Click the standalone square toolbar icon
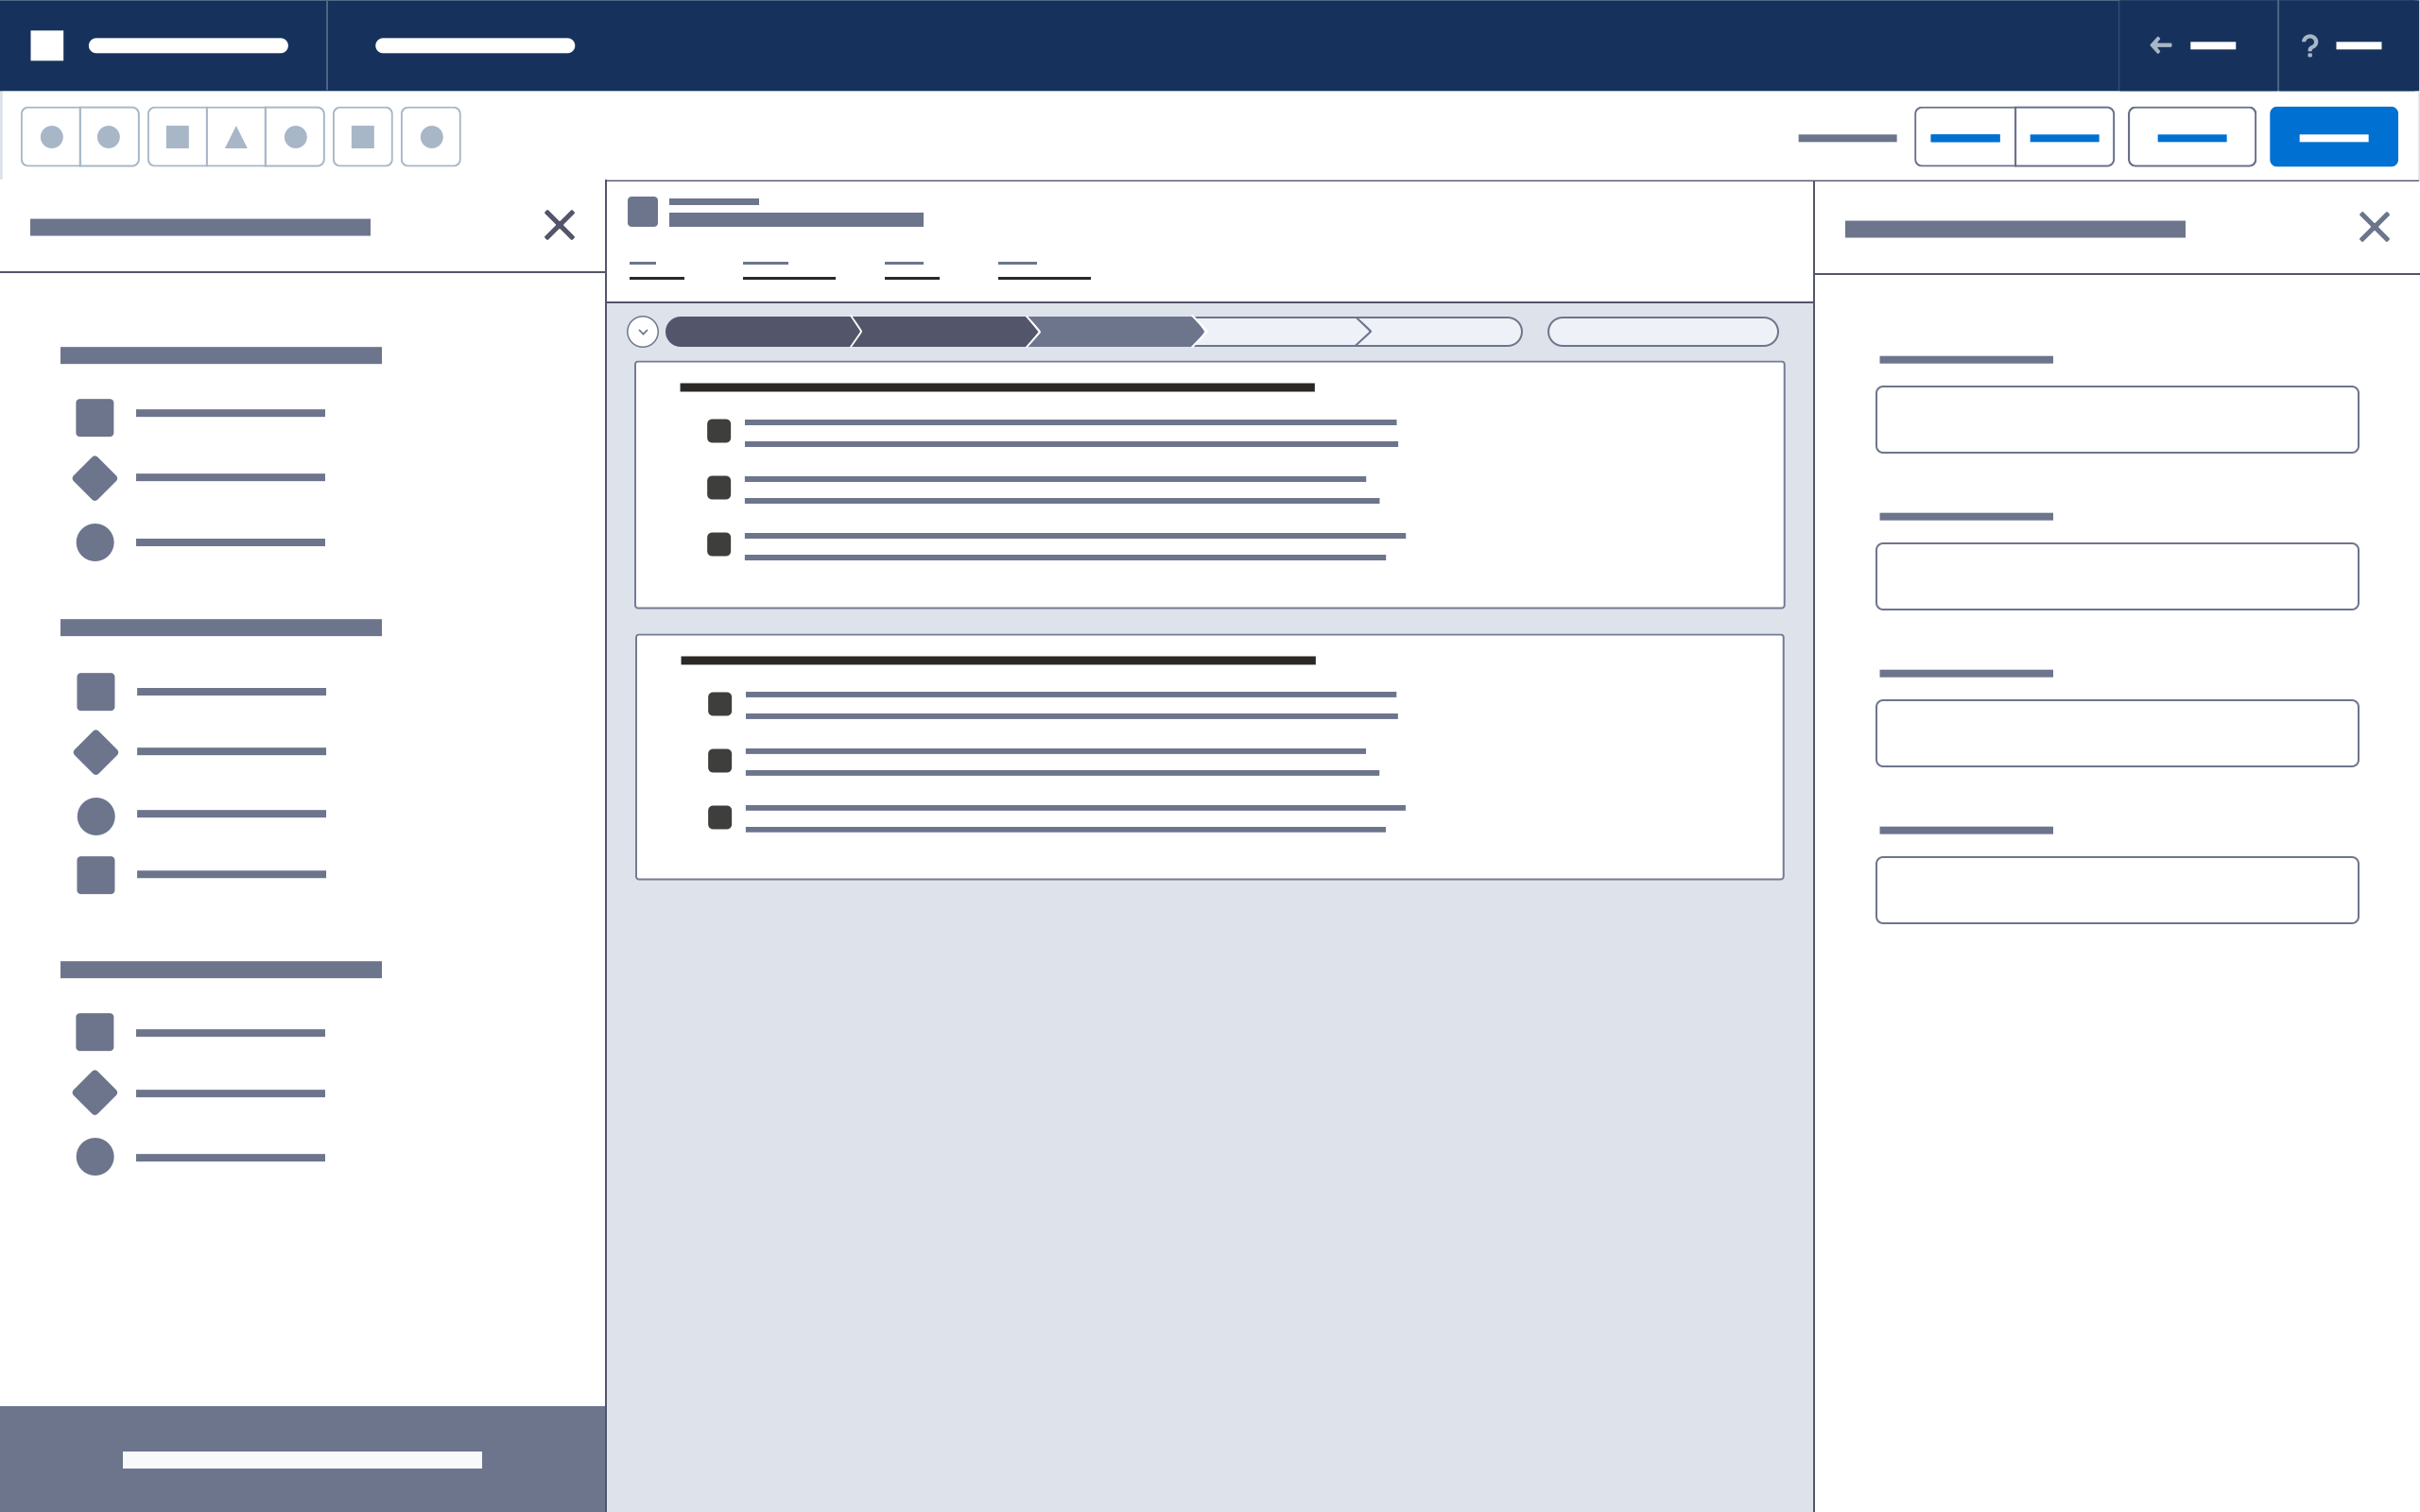The height and width of the screenshot is (1512, 2420). pos(363,137)
